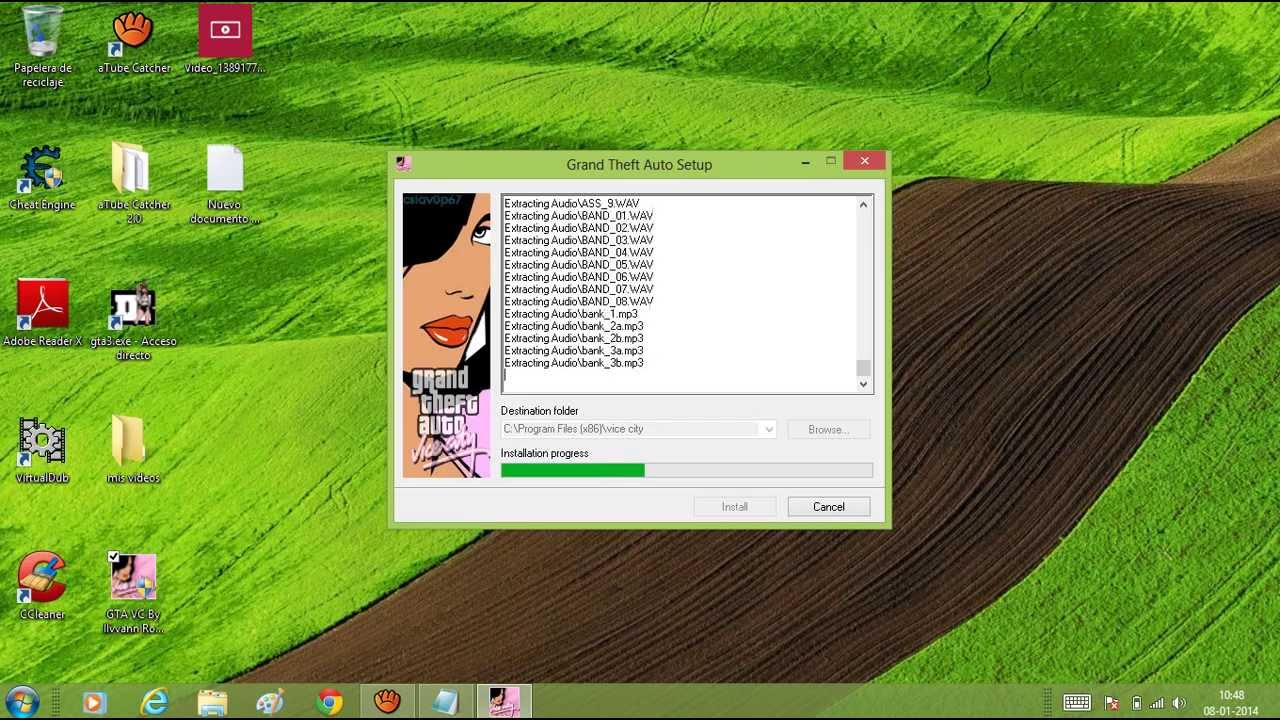Click the greyed-out Browse button
The image size is (1280, 720).
point(828,429)
